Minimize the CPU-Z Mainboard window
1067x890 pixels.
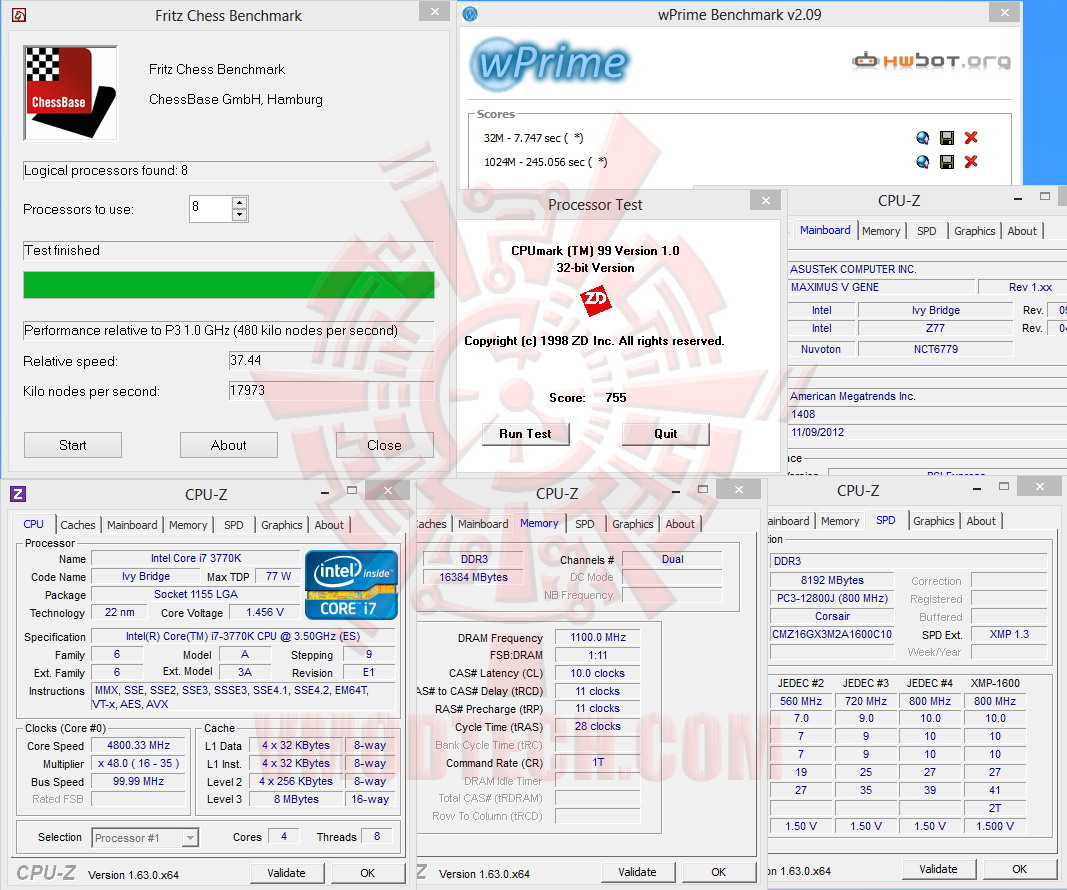pos(1018,199)
